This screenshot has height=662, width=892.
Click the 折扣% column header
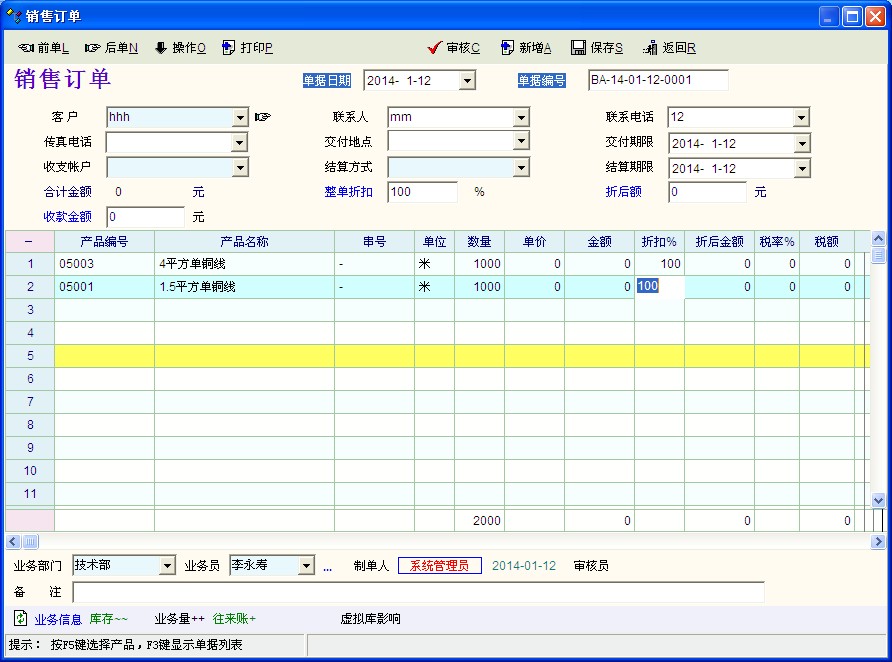pos(659,242)
